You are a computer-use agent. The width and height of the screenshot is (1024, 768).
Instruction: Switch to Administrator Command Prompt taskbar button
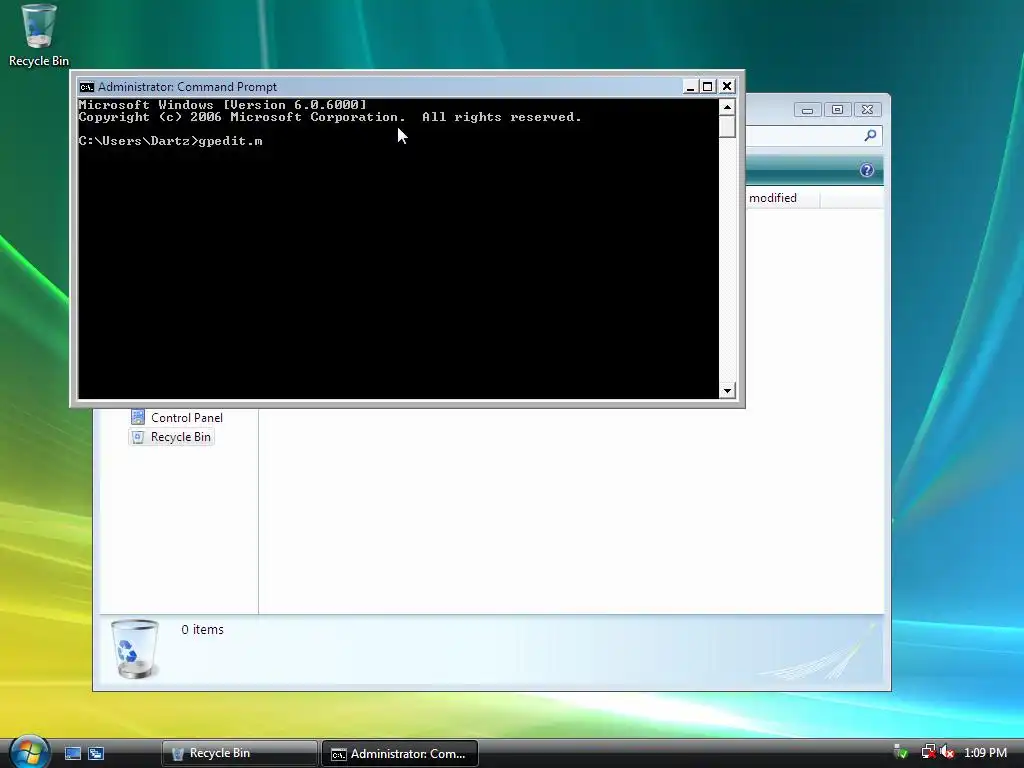(x=400, y=754)
